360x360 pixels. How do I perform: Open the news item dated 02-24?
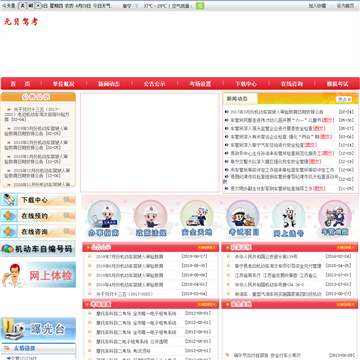click(x=277, y=112)
